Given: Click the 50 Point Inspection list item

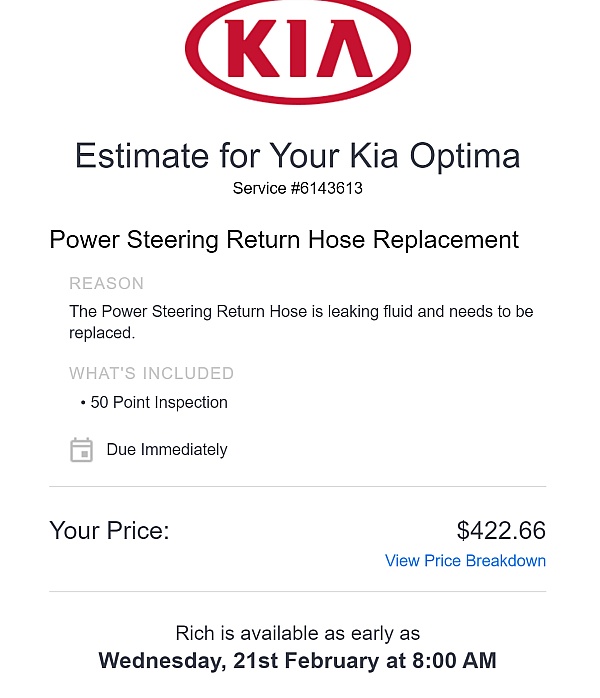Looking at the screenshot, I should [159, 402].
